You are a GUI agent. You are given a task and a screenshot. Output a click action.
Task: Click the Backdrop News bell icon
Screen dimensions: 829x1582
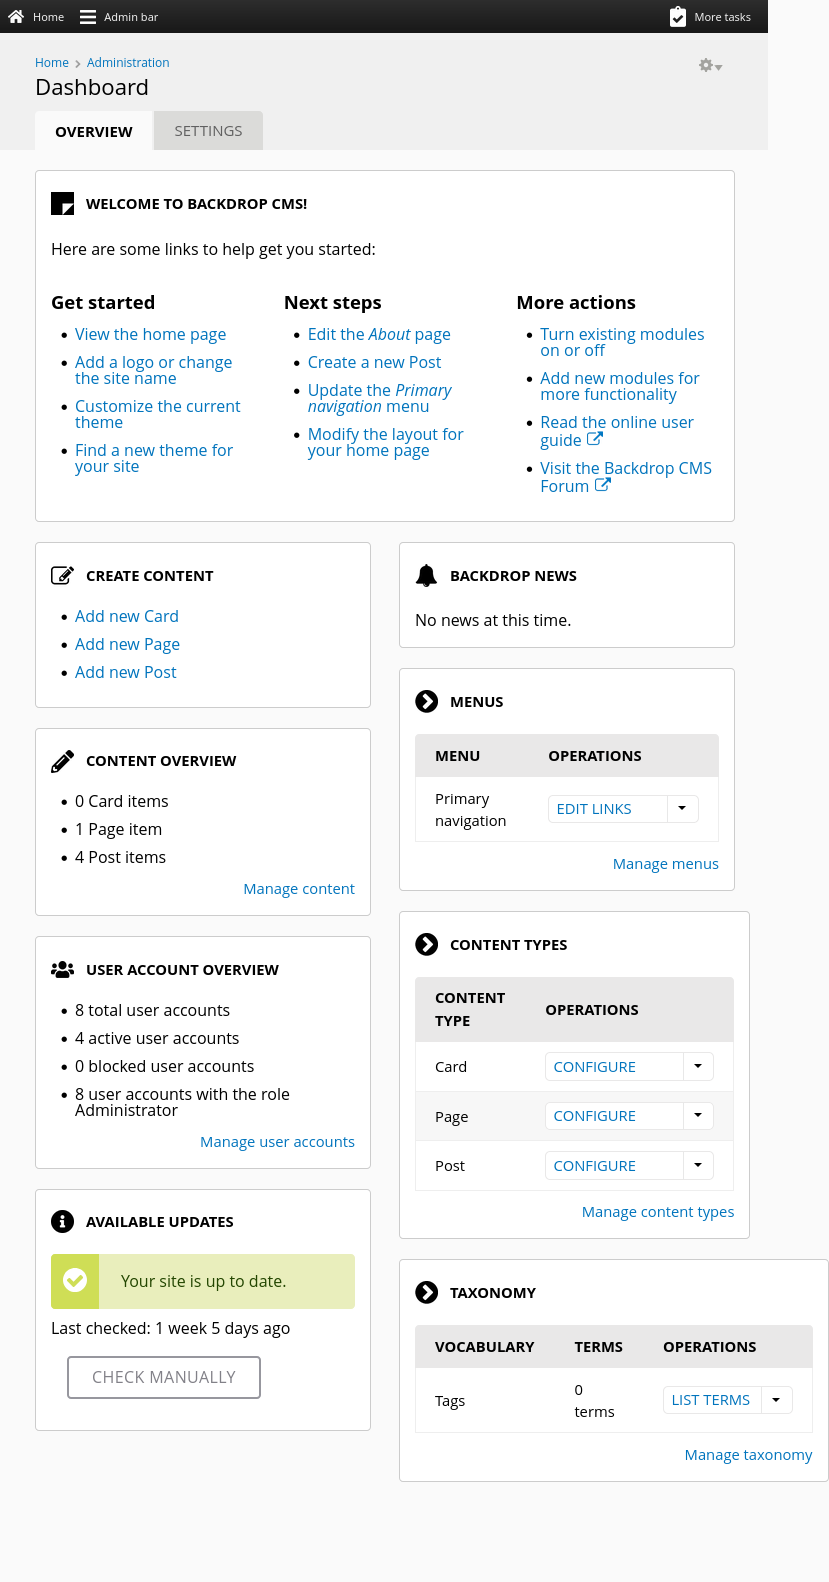(427, 575)
